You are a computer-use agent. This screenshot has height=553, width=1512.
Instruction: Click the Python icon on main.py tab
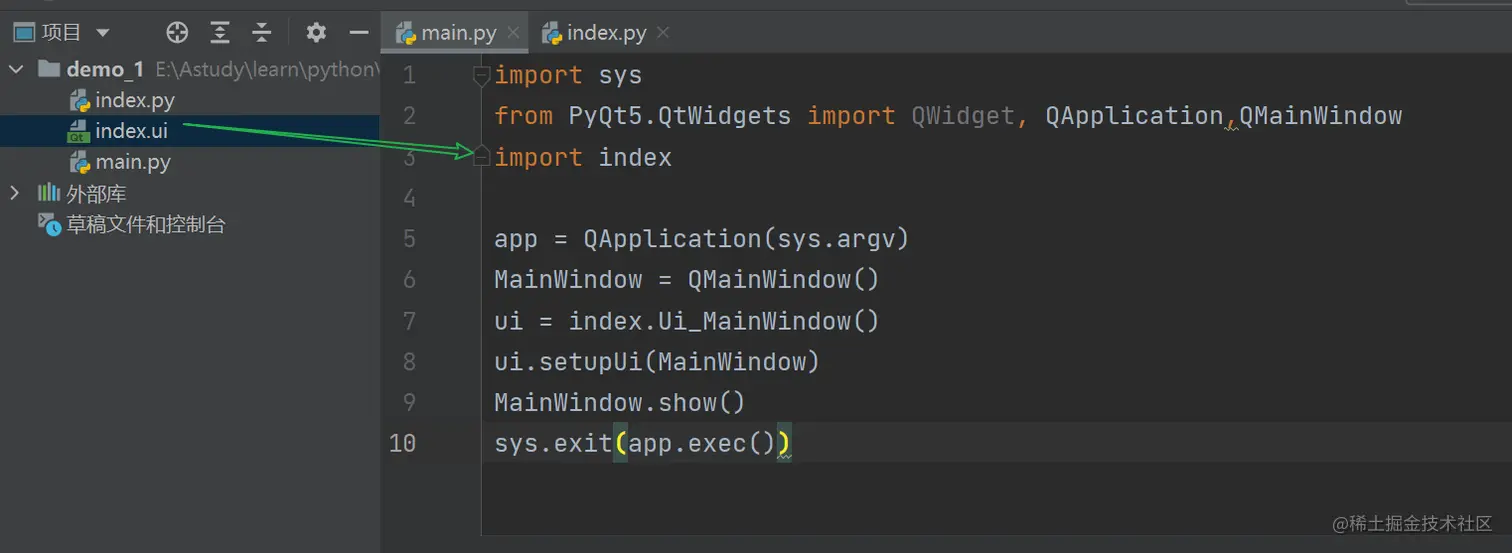(x=405, y=33)
